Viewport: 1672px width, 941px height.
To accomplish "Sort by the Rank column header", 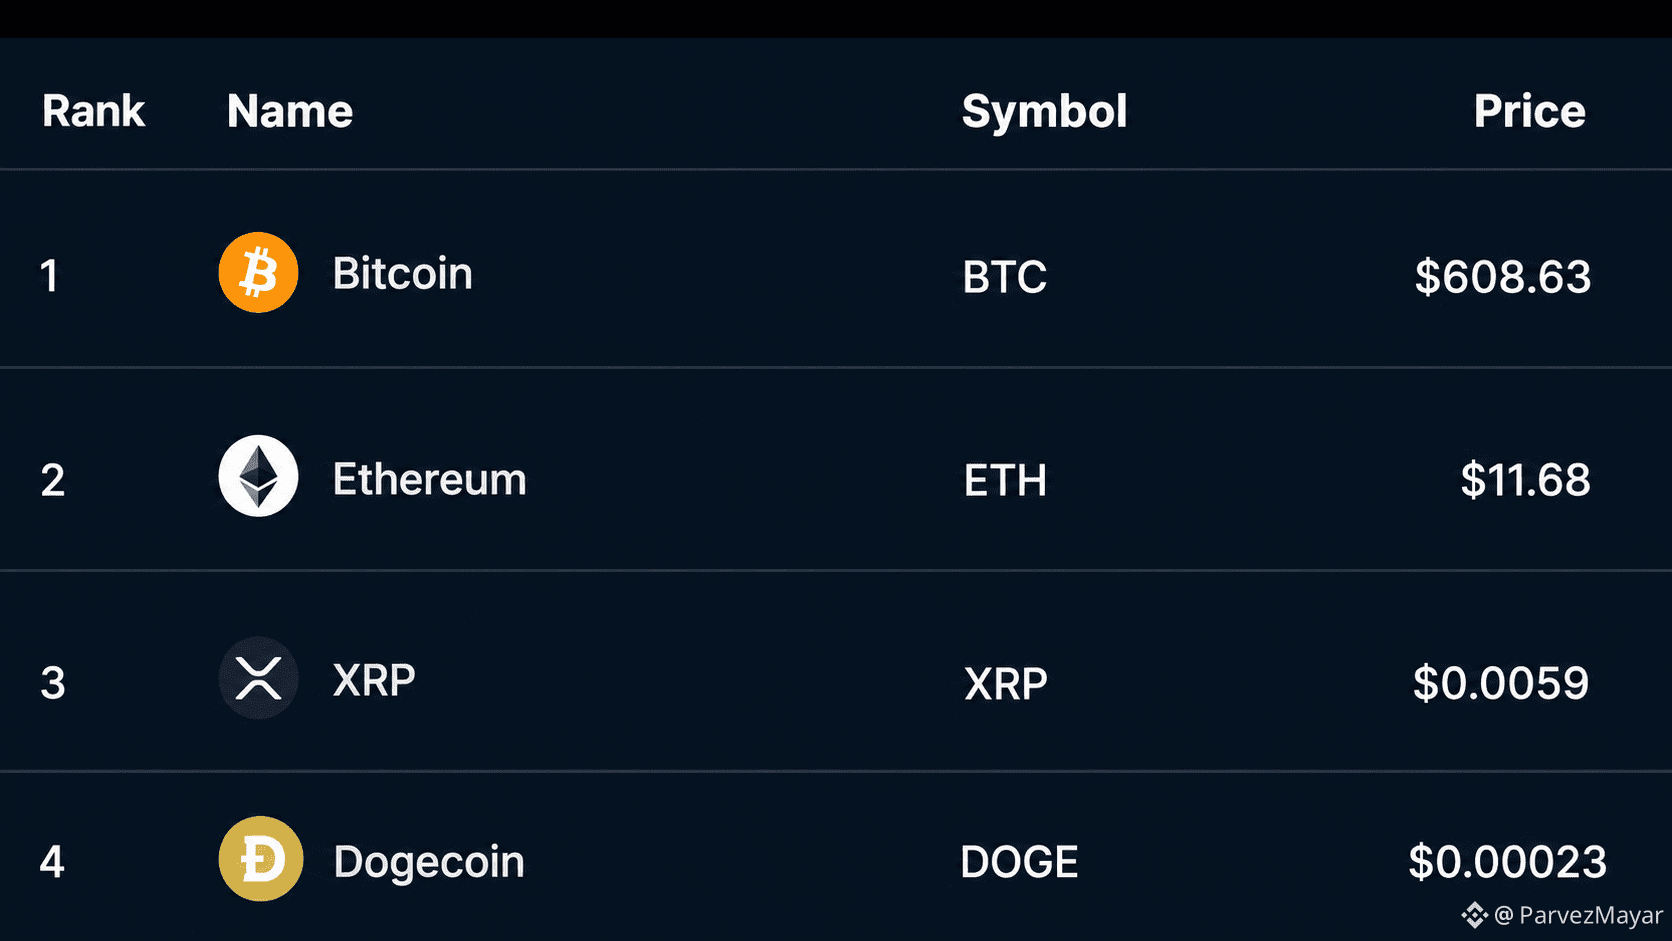I will coord(93,111).
